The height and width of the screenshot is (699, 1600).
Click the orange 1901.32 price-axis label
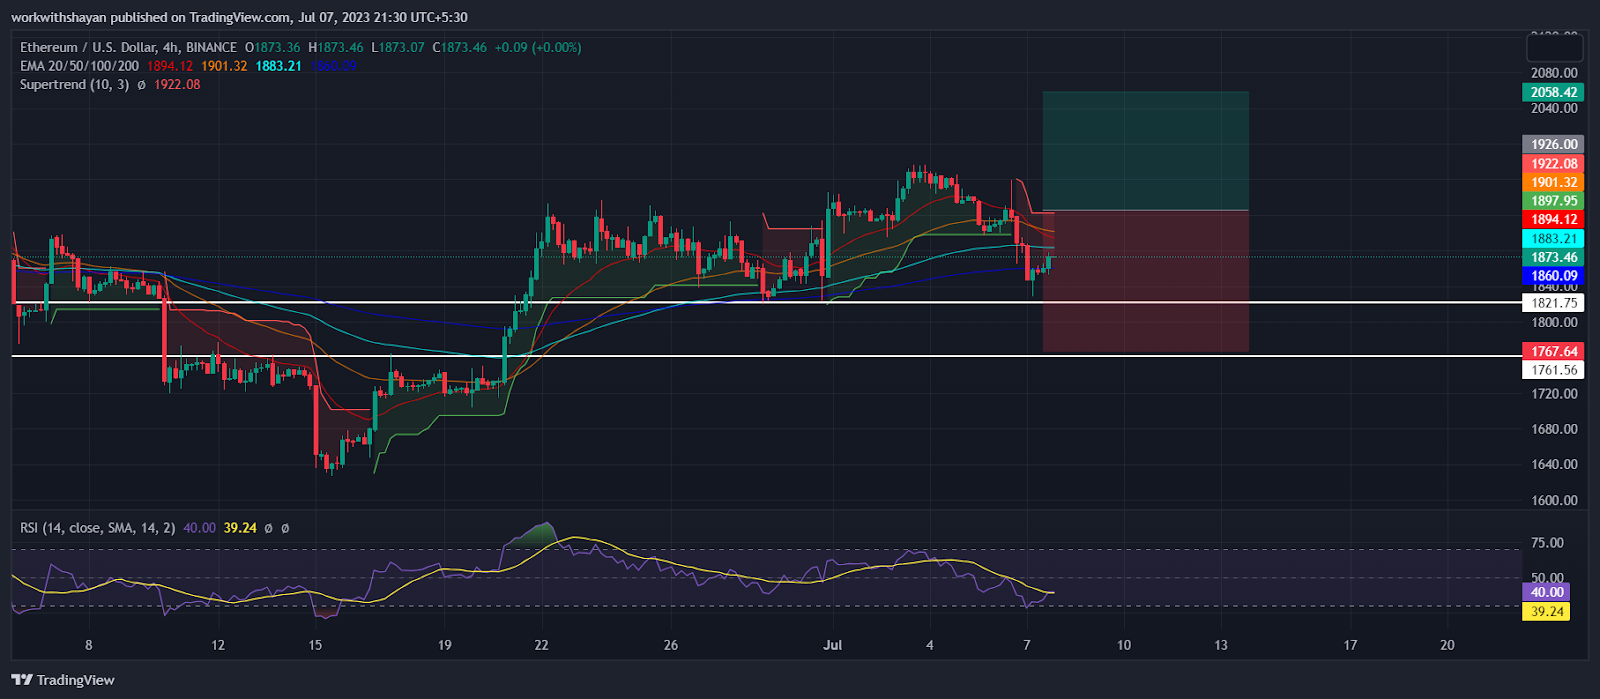(1554, 183)
